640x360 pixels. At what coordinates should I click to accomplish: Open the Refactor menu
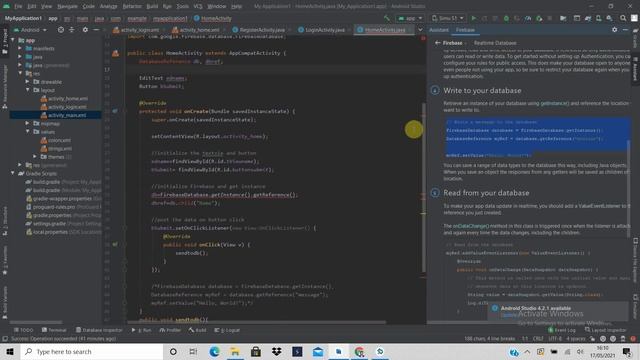(132, 6)
